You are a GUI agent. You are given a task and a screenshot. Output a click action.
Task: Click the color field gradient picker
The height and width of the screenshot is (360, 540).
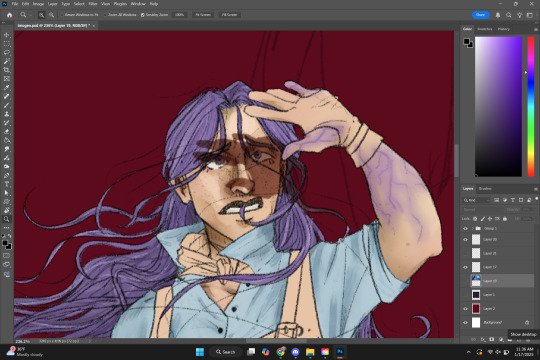(498, 106)
